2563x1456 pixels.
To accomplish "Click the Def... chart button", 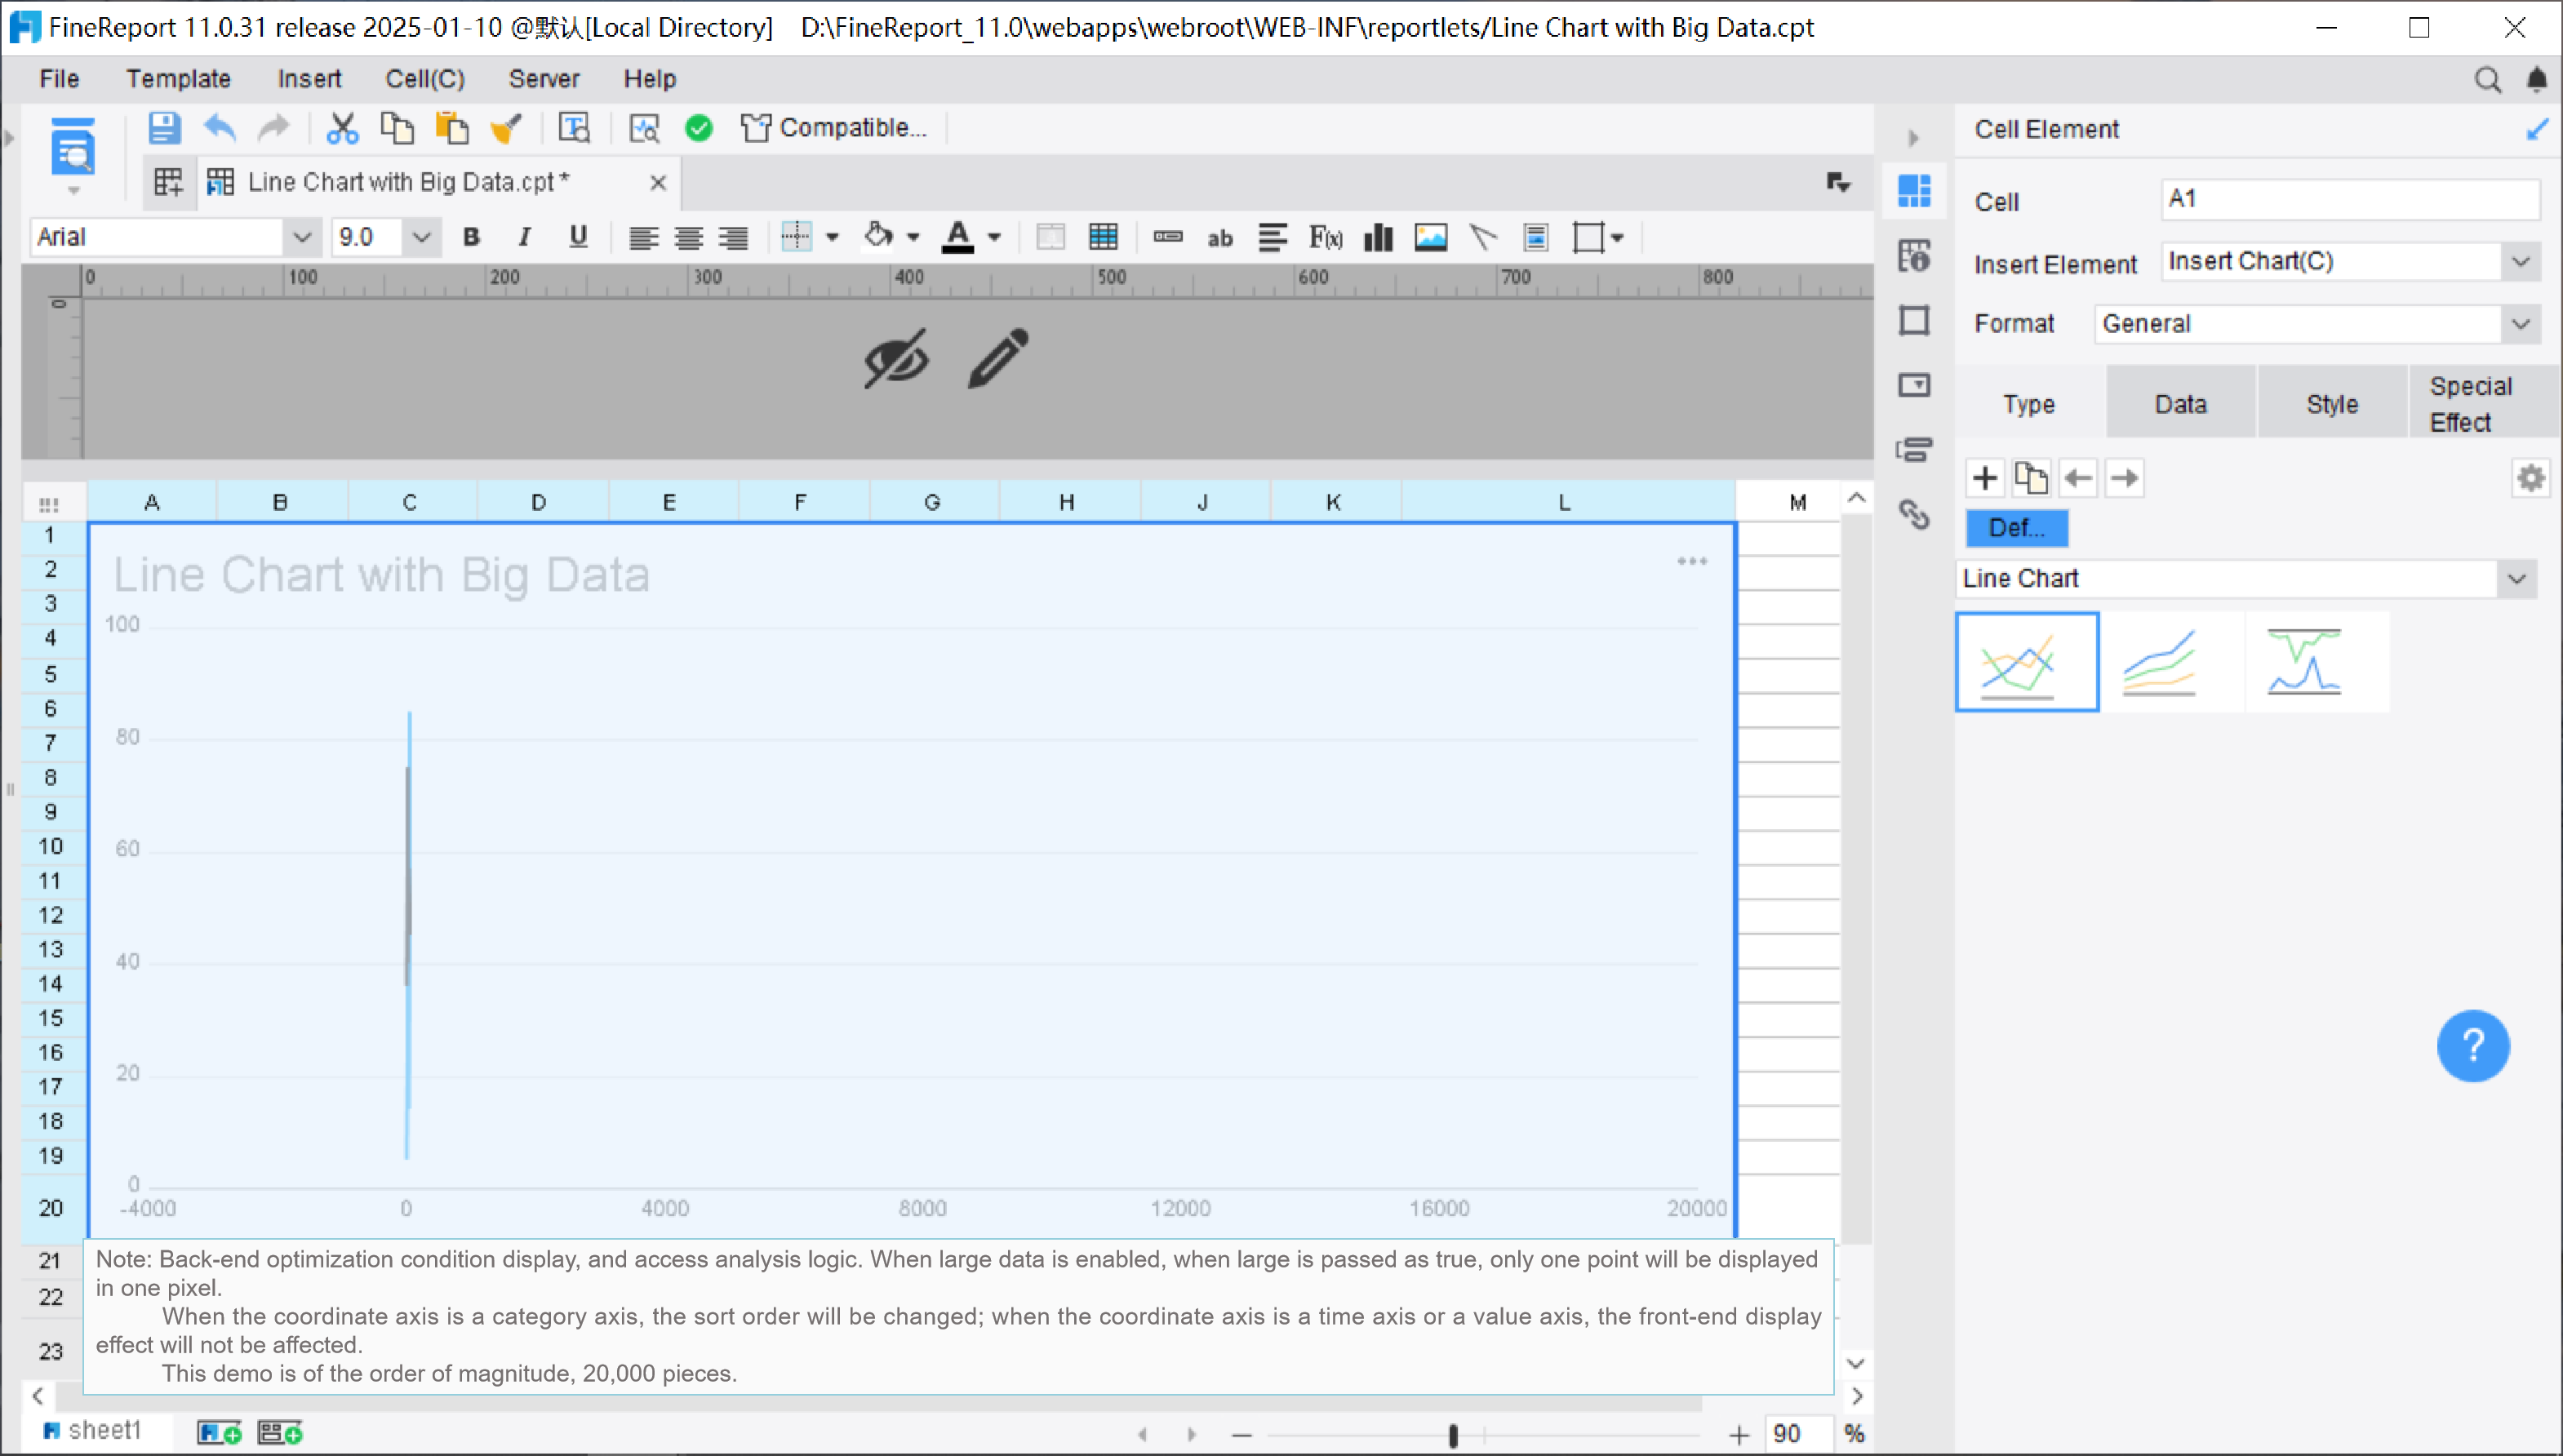I will point(2016,528).
